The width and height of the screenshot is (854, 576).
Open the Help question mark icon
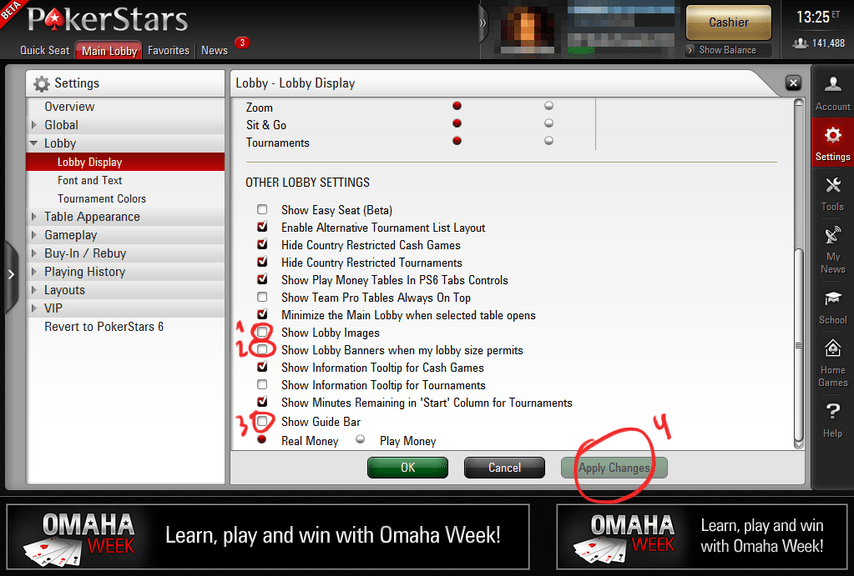[x=832, y=411]
